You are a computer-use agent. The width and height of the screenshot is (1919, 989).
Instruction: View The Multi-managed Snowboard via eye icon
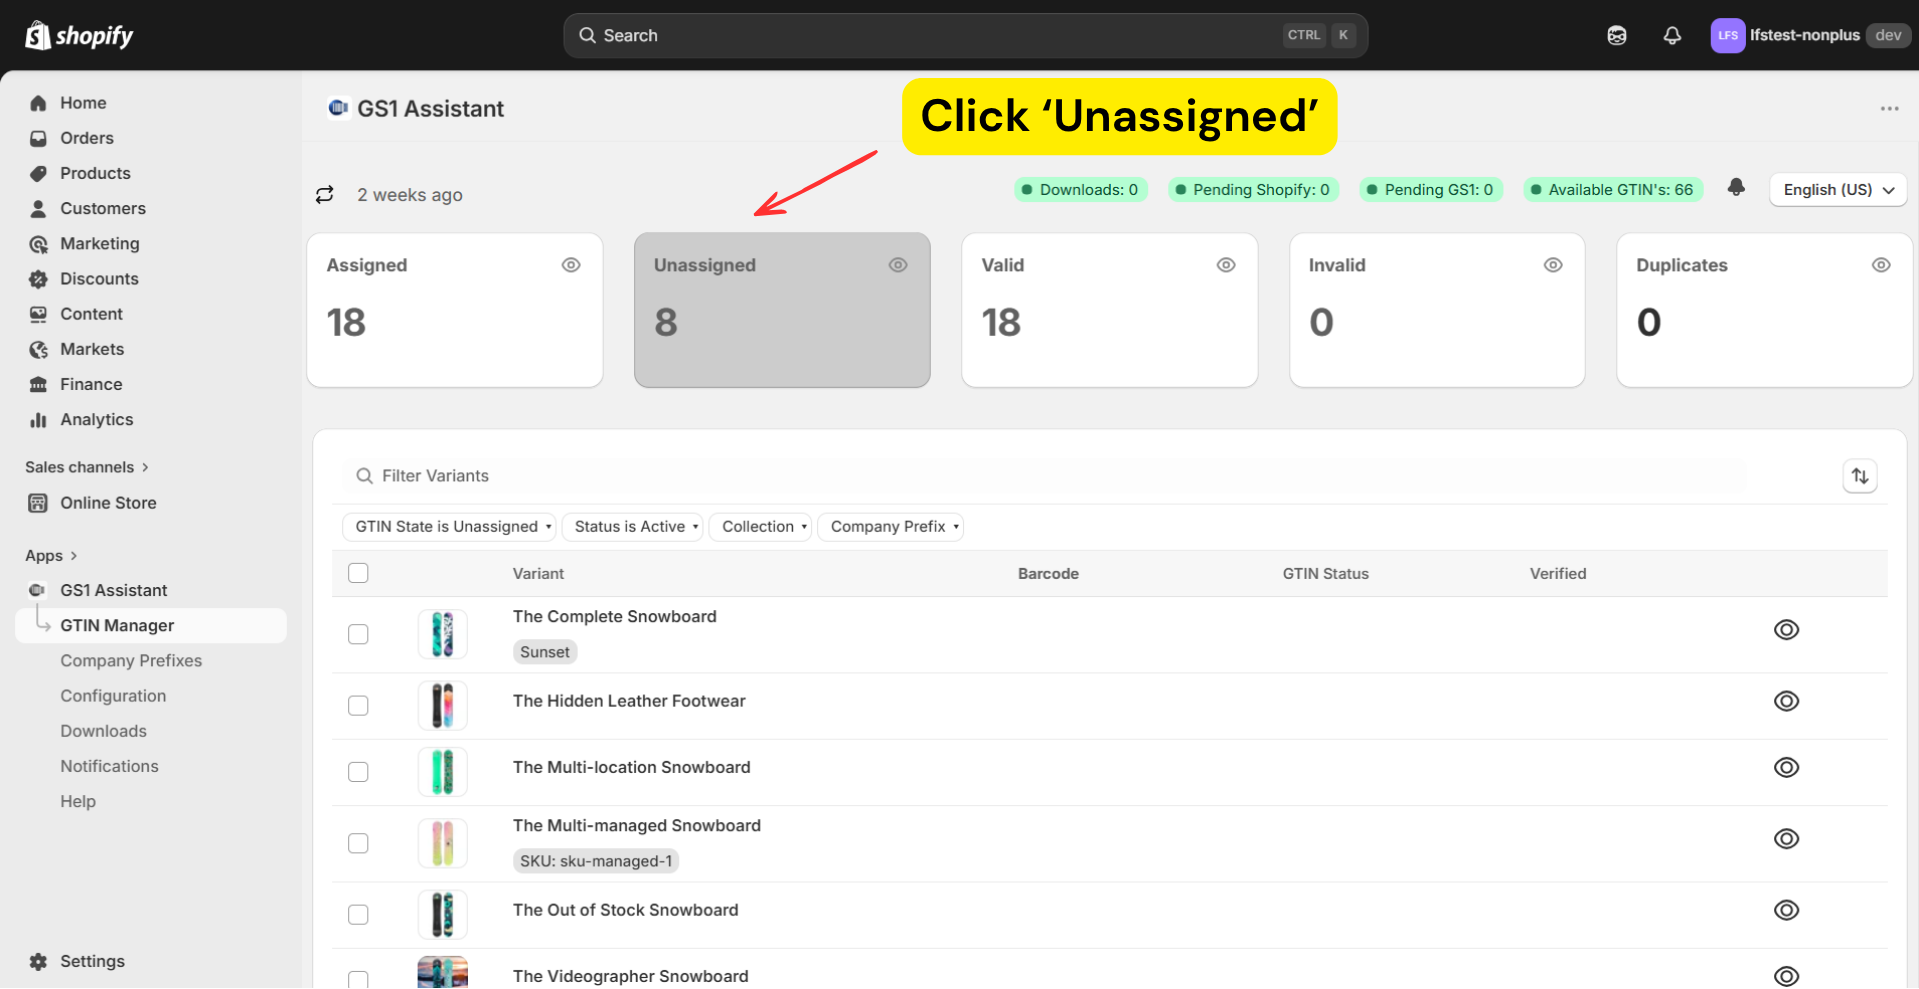pos(1786,839)
